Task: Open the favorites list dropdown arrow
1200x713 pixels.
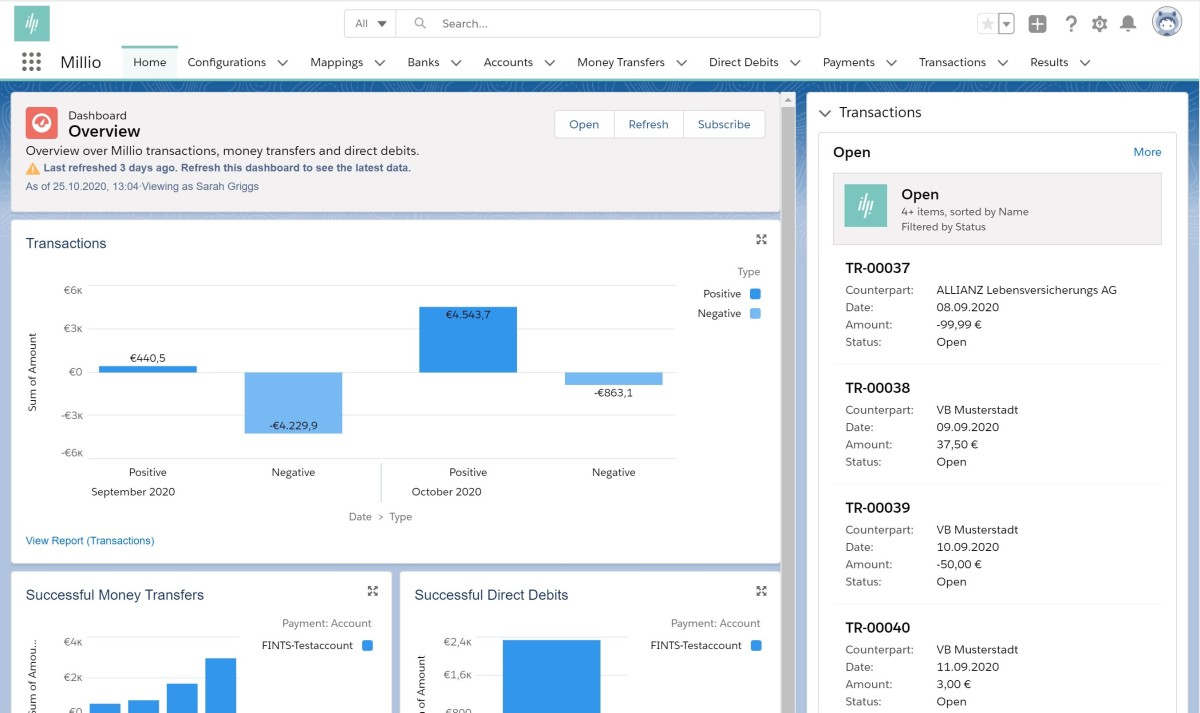Action: (1007, 24)
